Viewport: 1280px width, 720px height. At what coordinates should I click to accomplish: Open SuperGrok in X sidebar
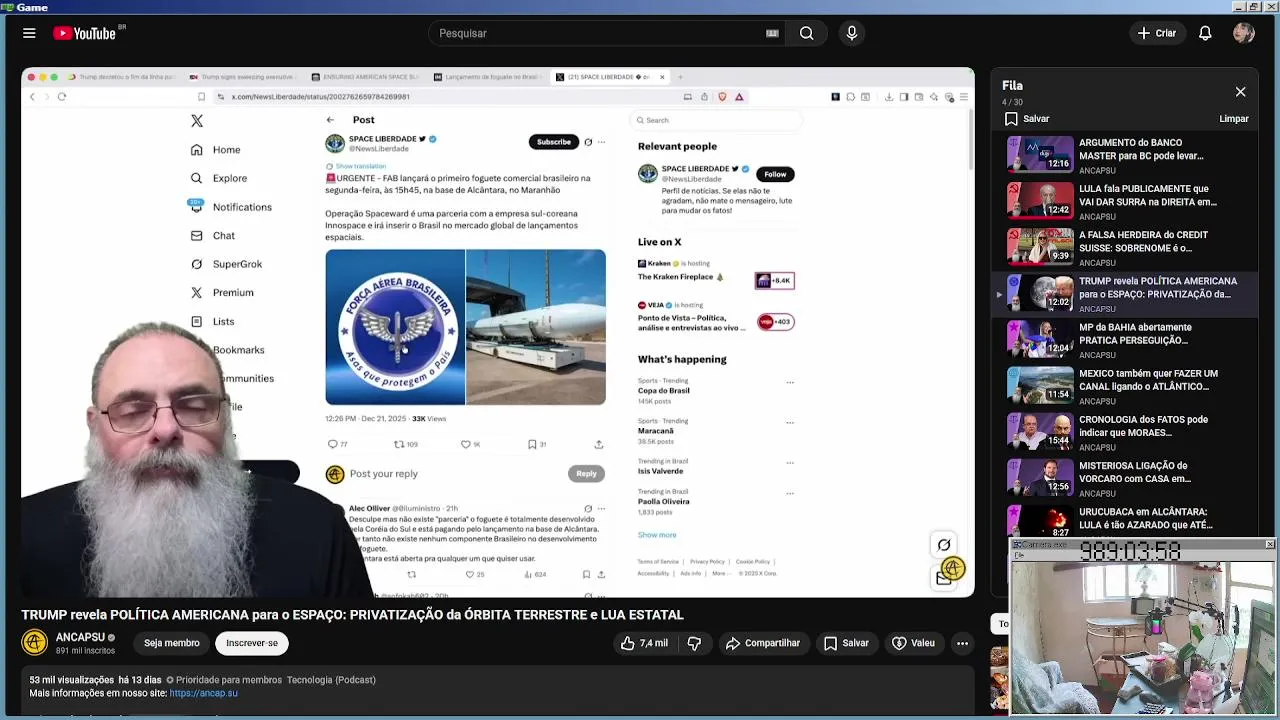pos(226,264)
